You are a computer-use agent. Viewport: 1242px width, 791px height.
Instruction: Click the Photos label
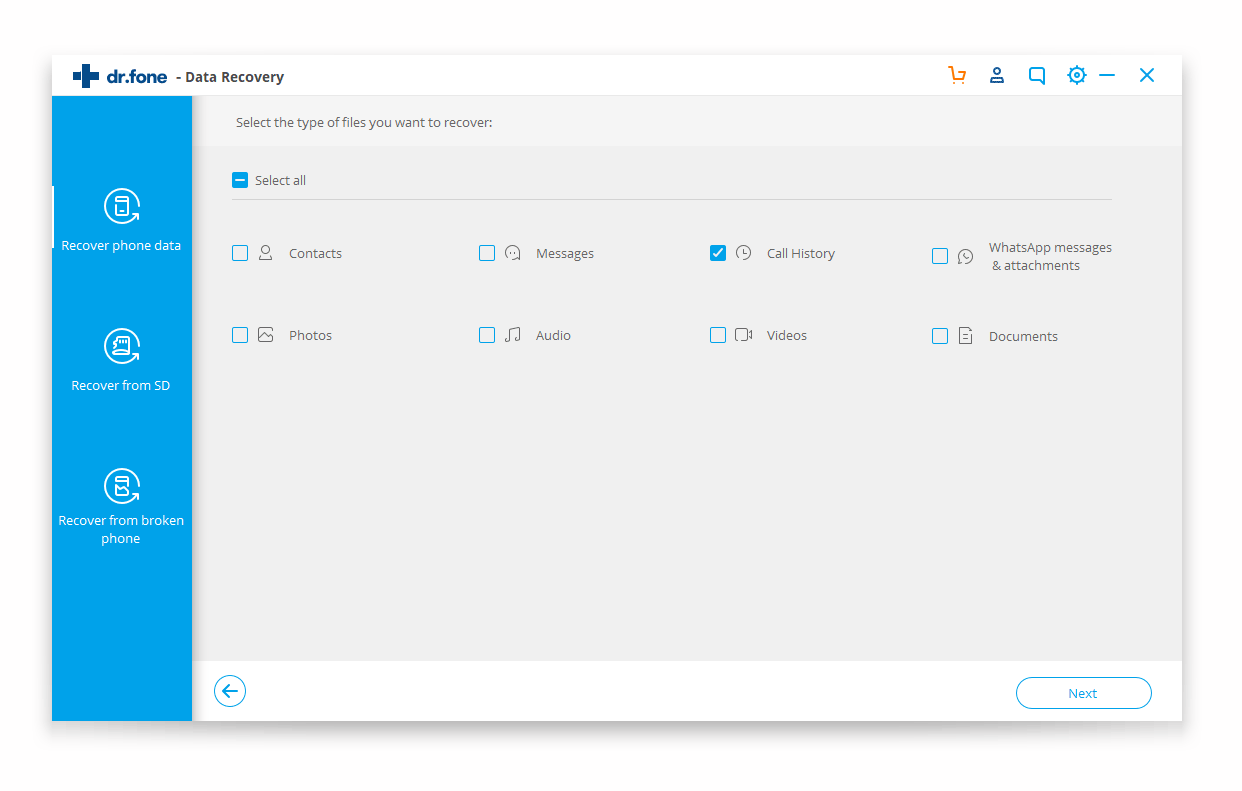click(310, 335)
